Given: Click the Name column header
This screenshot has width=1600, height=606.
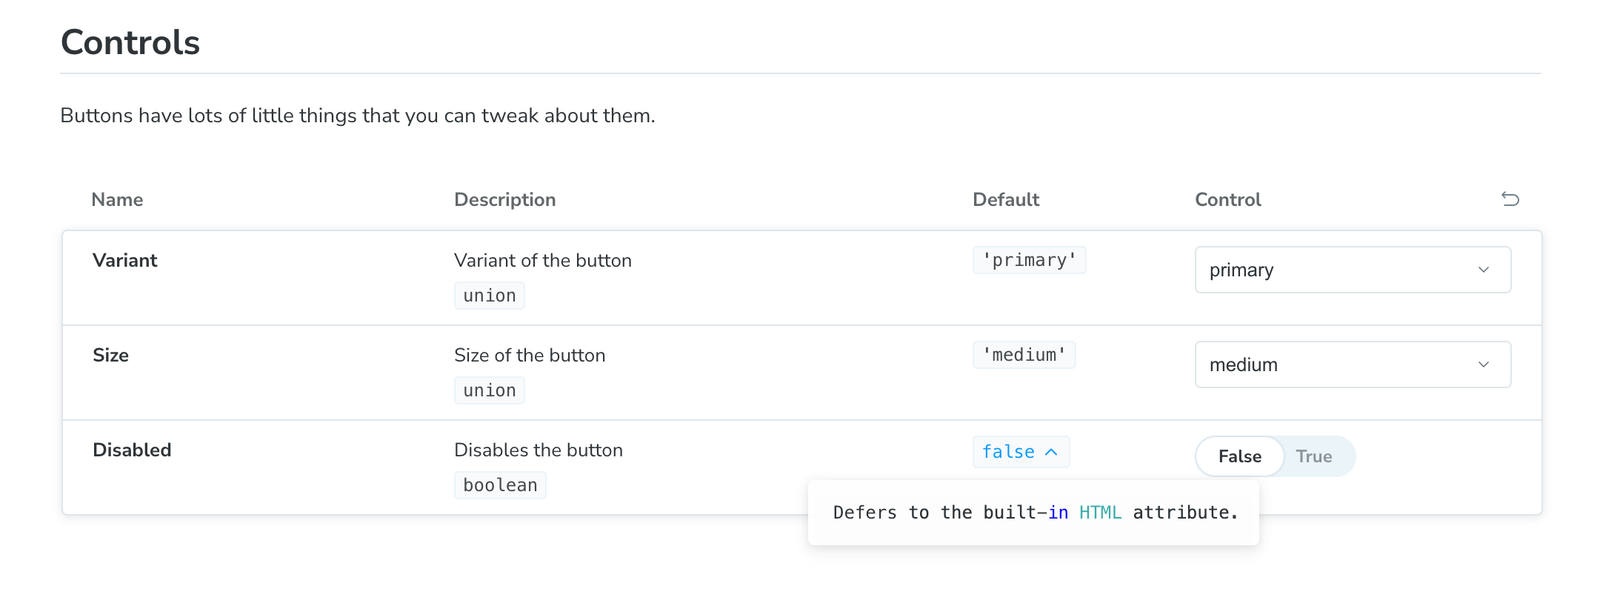Looking at the screenshot, I should click(x=116, y=199).
